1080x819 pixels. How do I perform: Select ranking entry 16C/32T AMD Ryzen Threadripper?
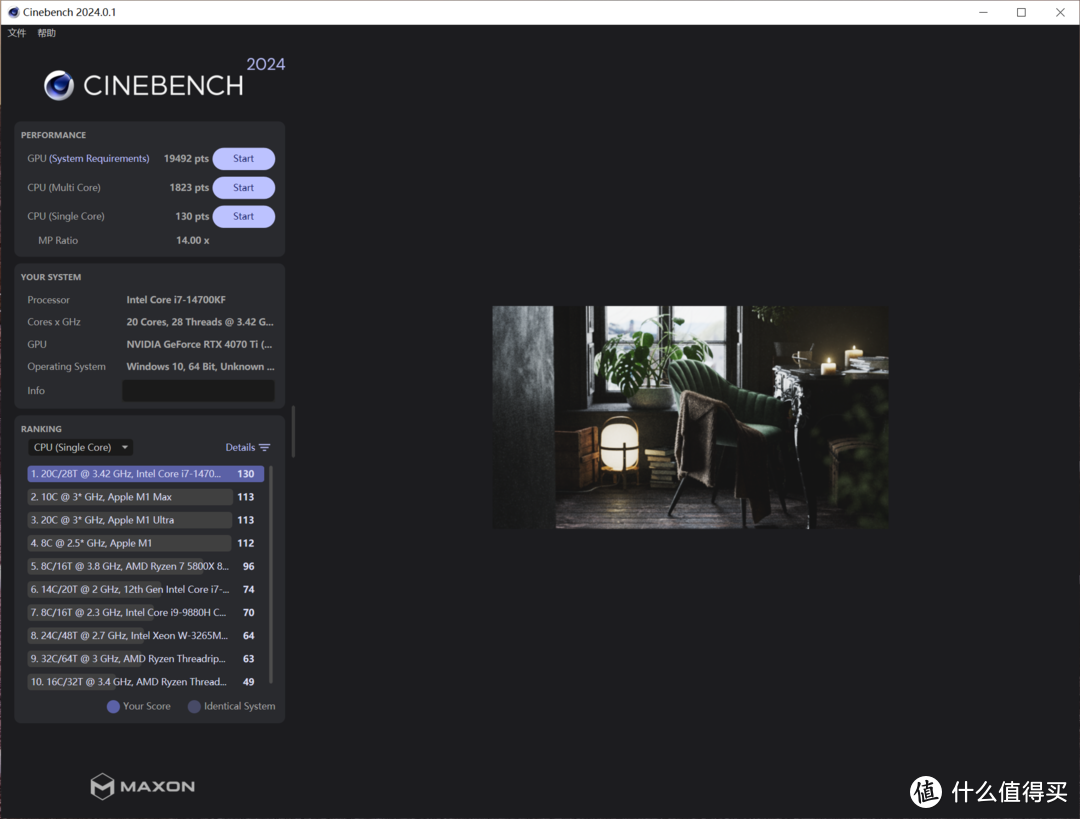tap(145, 682)
